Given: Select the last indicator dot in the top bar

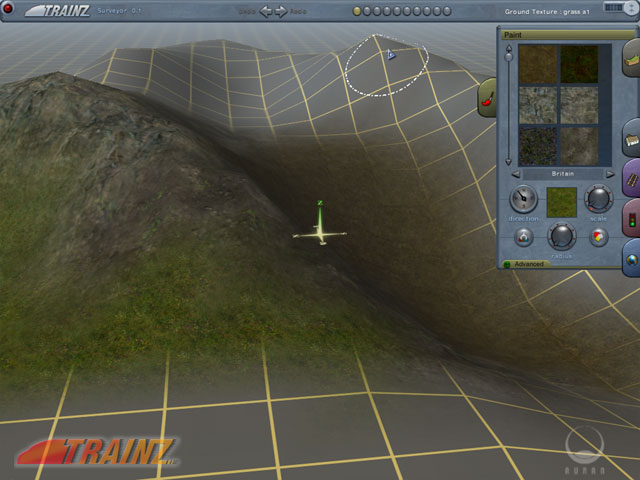Looking at the screenshot, I should click(447, 11).
